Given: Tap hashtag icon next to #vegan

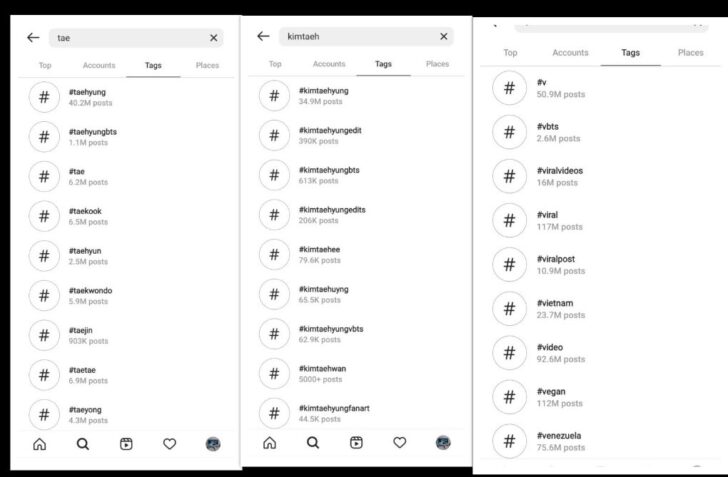Looking at the screenshot, I should 509,397.
